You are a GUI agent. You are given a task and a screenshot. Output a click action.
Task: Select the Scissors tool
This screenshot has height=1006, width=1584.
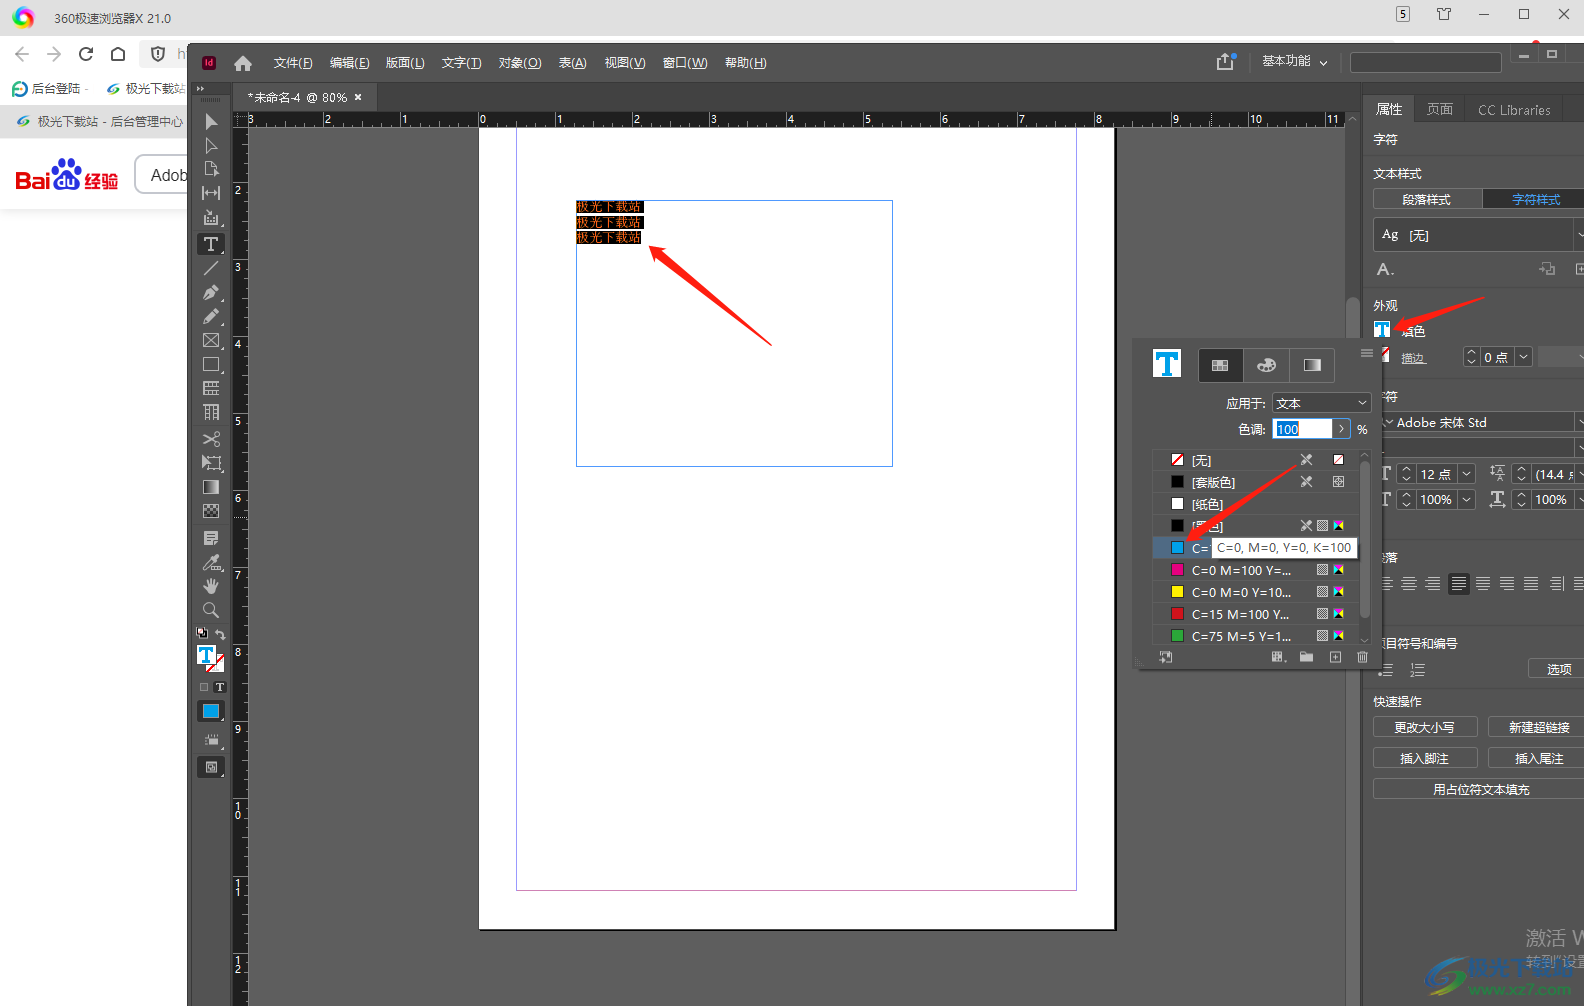click(211, 439)
